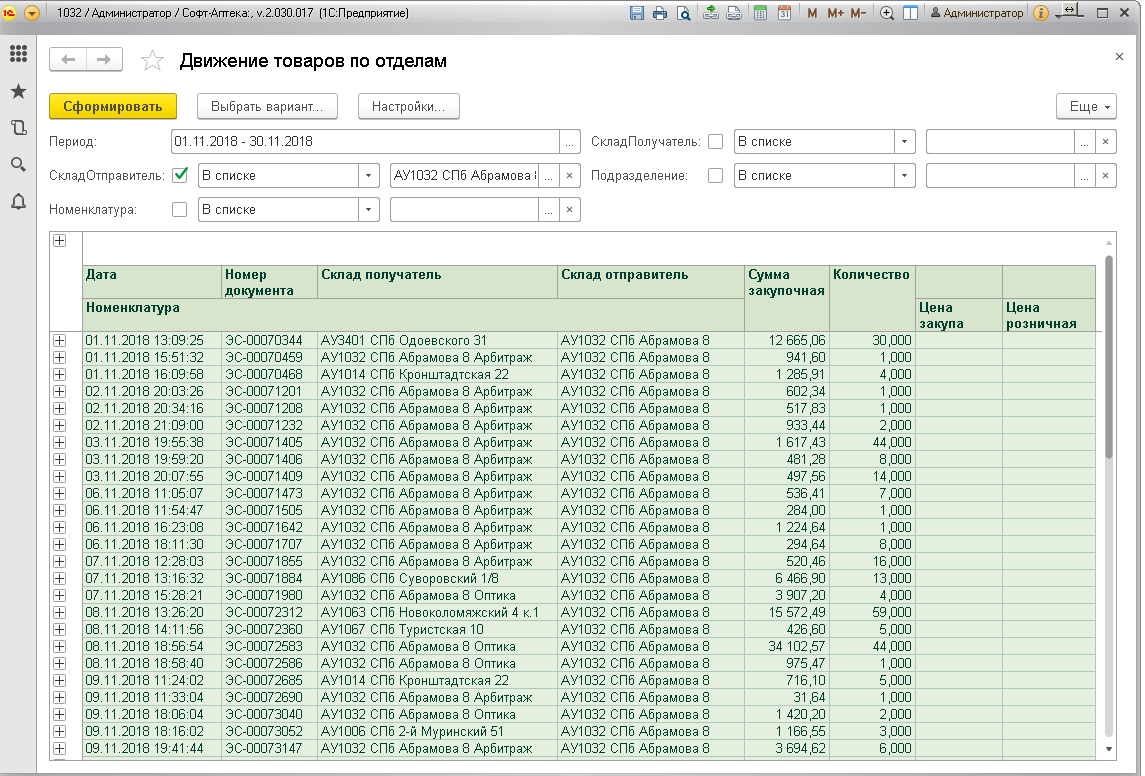
Task: Click the zoom magnifier icon in the title bar
Action: [x=886, y=13]
